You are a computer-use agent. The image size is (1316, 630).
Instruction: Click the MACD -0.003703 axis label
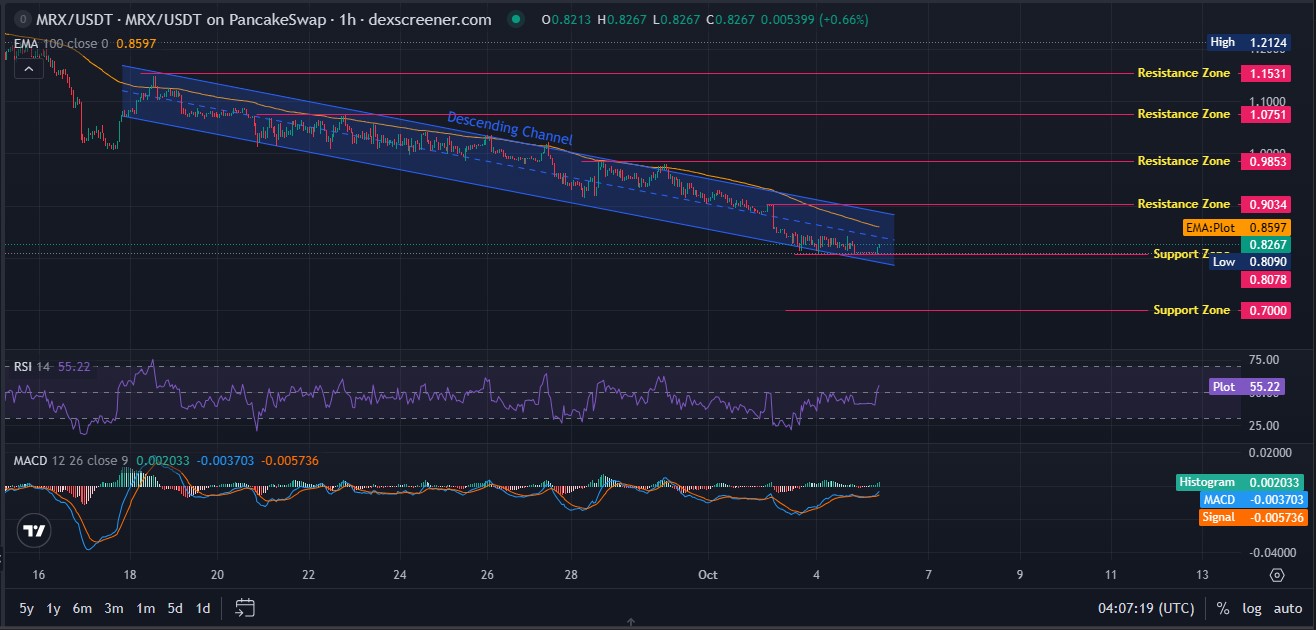coord(1253,499)
